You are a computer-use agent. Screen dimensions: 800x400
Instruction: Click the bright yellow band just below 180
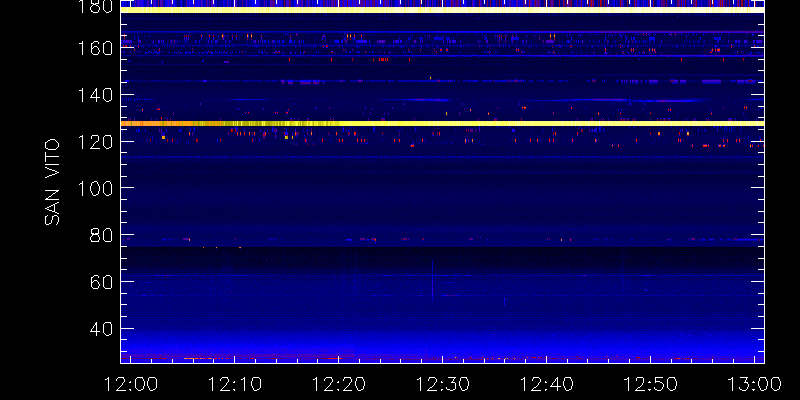[442, 10]
